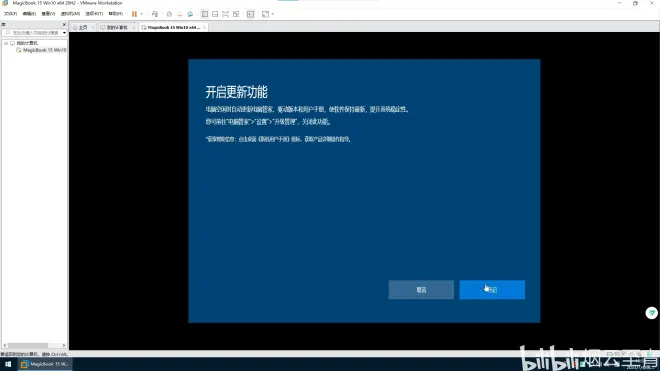Open the 查看(V) View menu
The width and height of the screenshot is (660, 371).
pyautogui.click(x=48, y=14)
